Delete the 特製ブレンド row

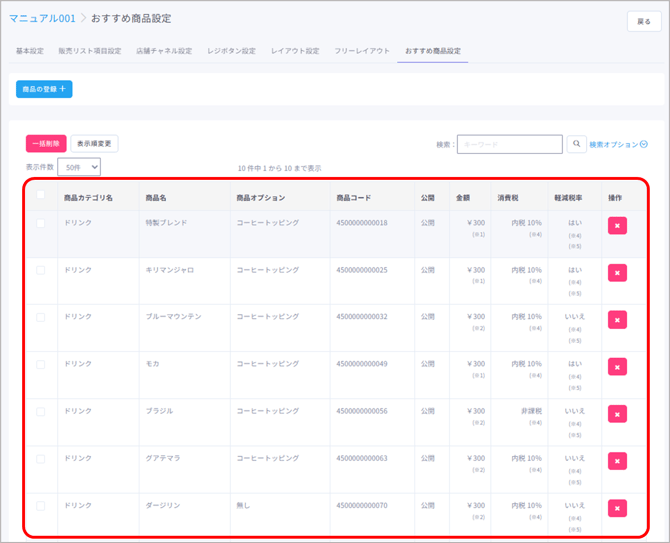coord(617,226)
